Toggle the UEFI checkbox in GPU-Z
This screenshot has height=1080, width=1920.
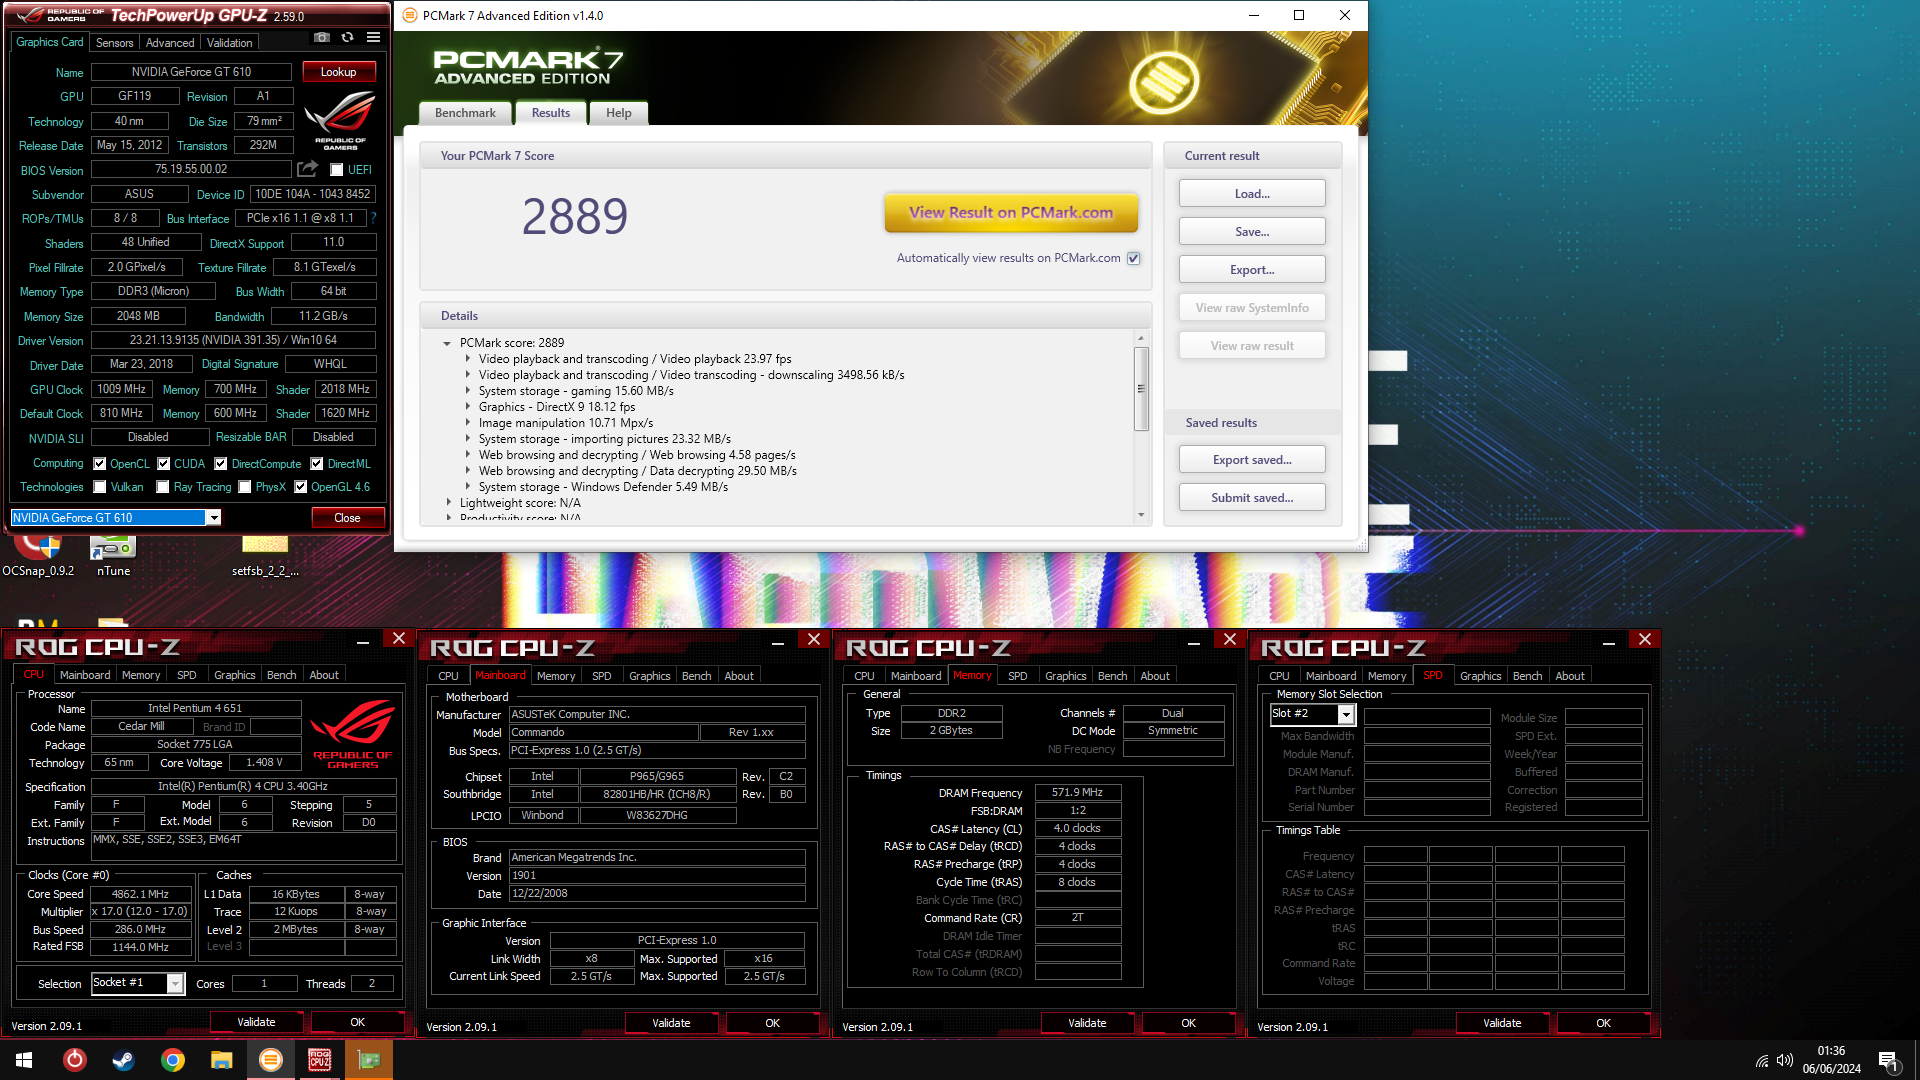[337, 170]
